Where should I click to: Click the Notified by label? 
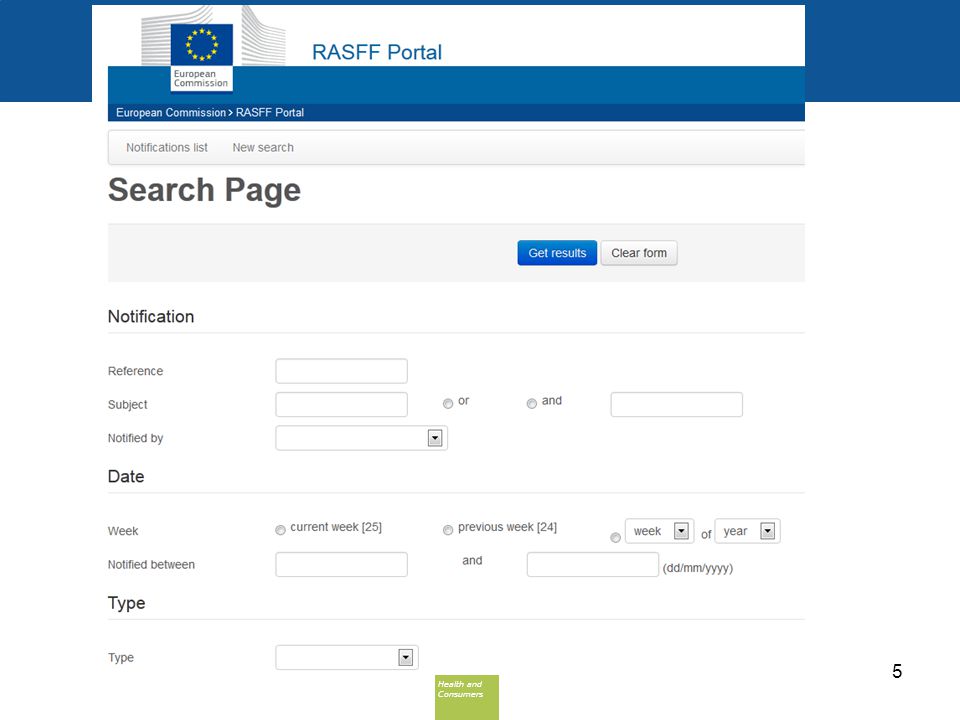click(x=135, y=438)
